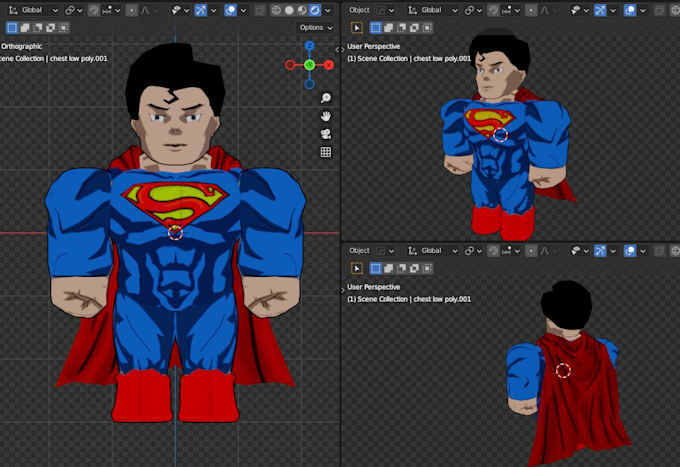Click the grid perspective/orthographic switch icon
680x467 pixels.
tap(326, 152)
